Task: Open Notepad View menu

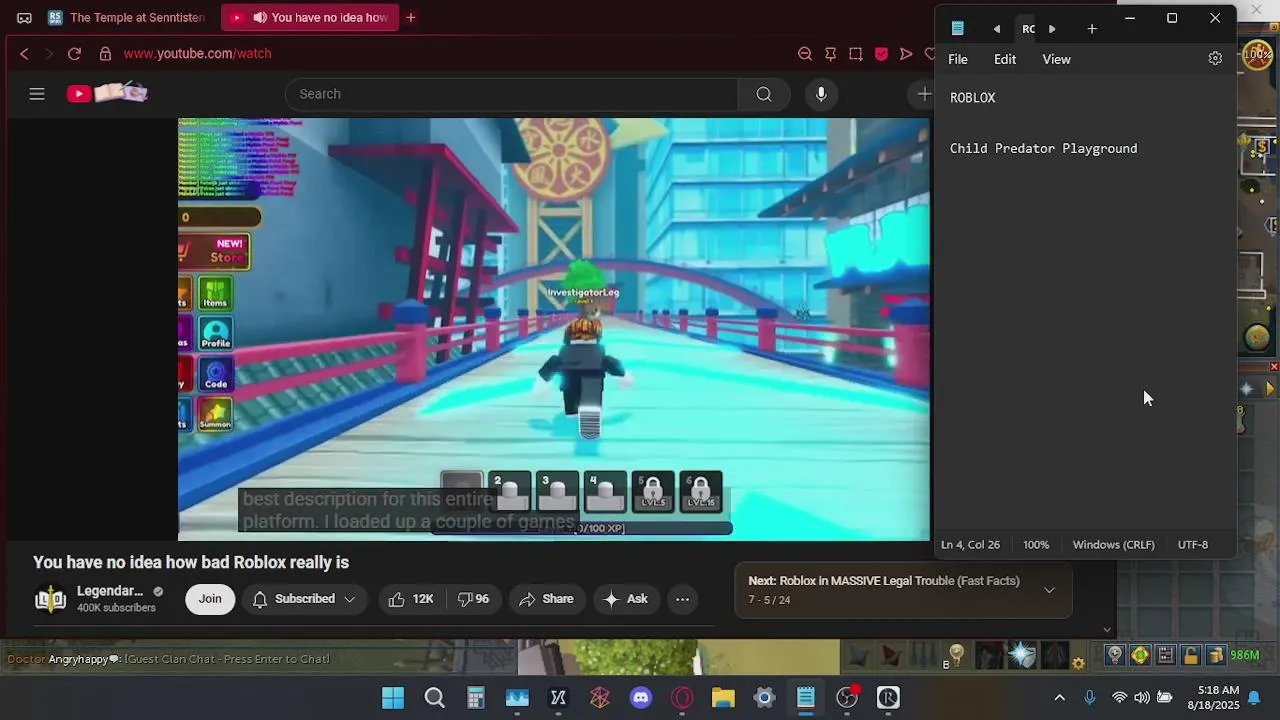Action: 1056,59
